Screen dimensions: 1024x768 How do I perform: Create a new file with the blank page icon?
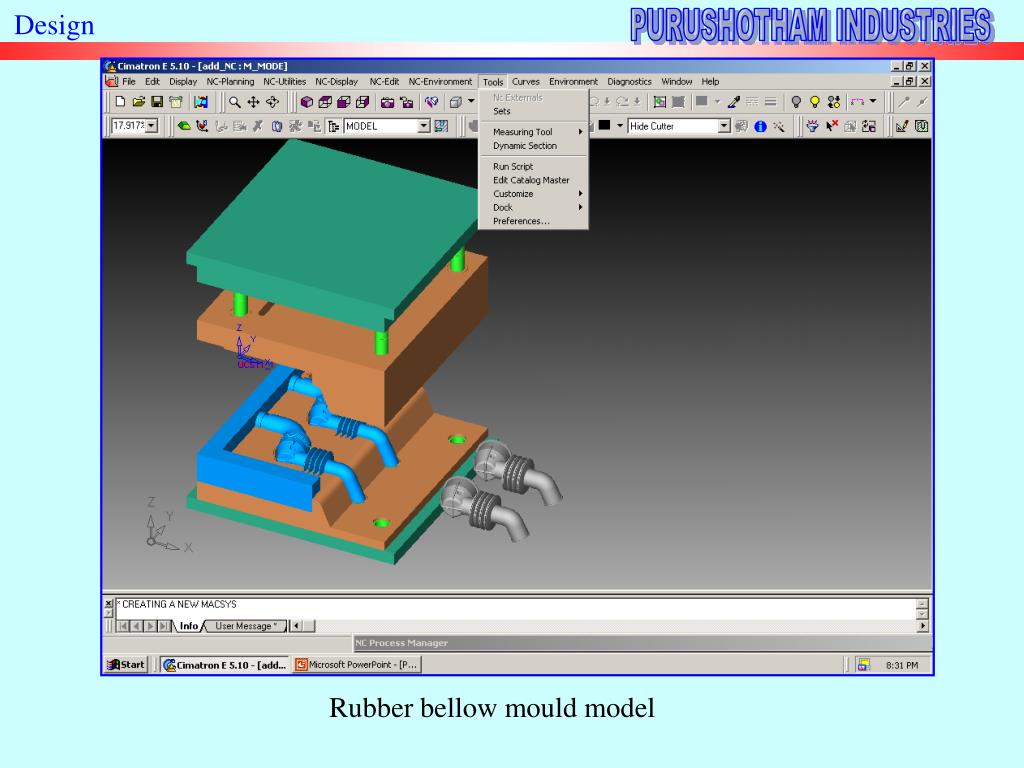pyautogui.click(x=120, y=102)
